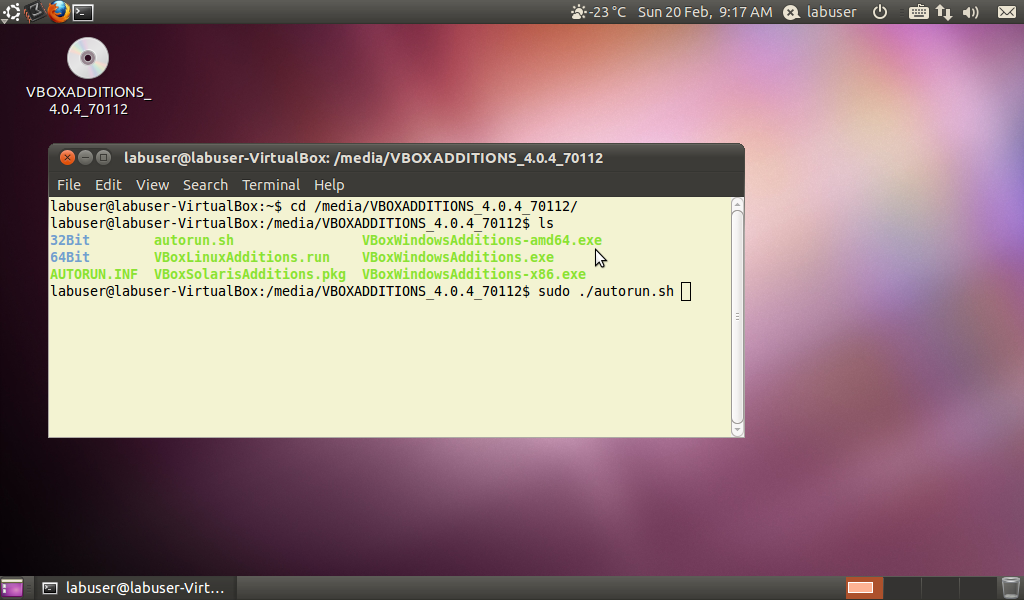Click the 64Bit directory name
This screenshot has width=1024, height=600.
(x=70, y=257)
